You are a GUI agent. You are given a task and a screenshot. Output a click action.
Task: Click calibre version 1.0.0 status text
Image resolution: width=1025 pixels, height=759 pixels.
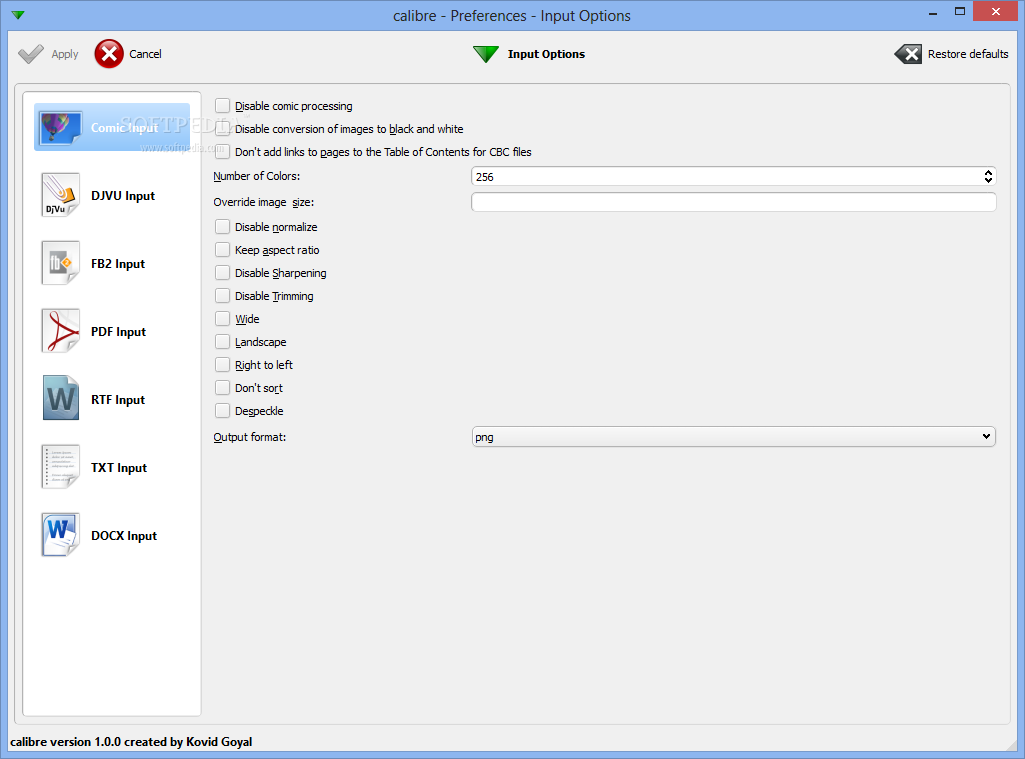coord(131,741)
